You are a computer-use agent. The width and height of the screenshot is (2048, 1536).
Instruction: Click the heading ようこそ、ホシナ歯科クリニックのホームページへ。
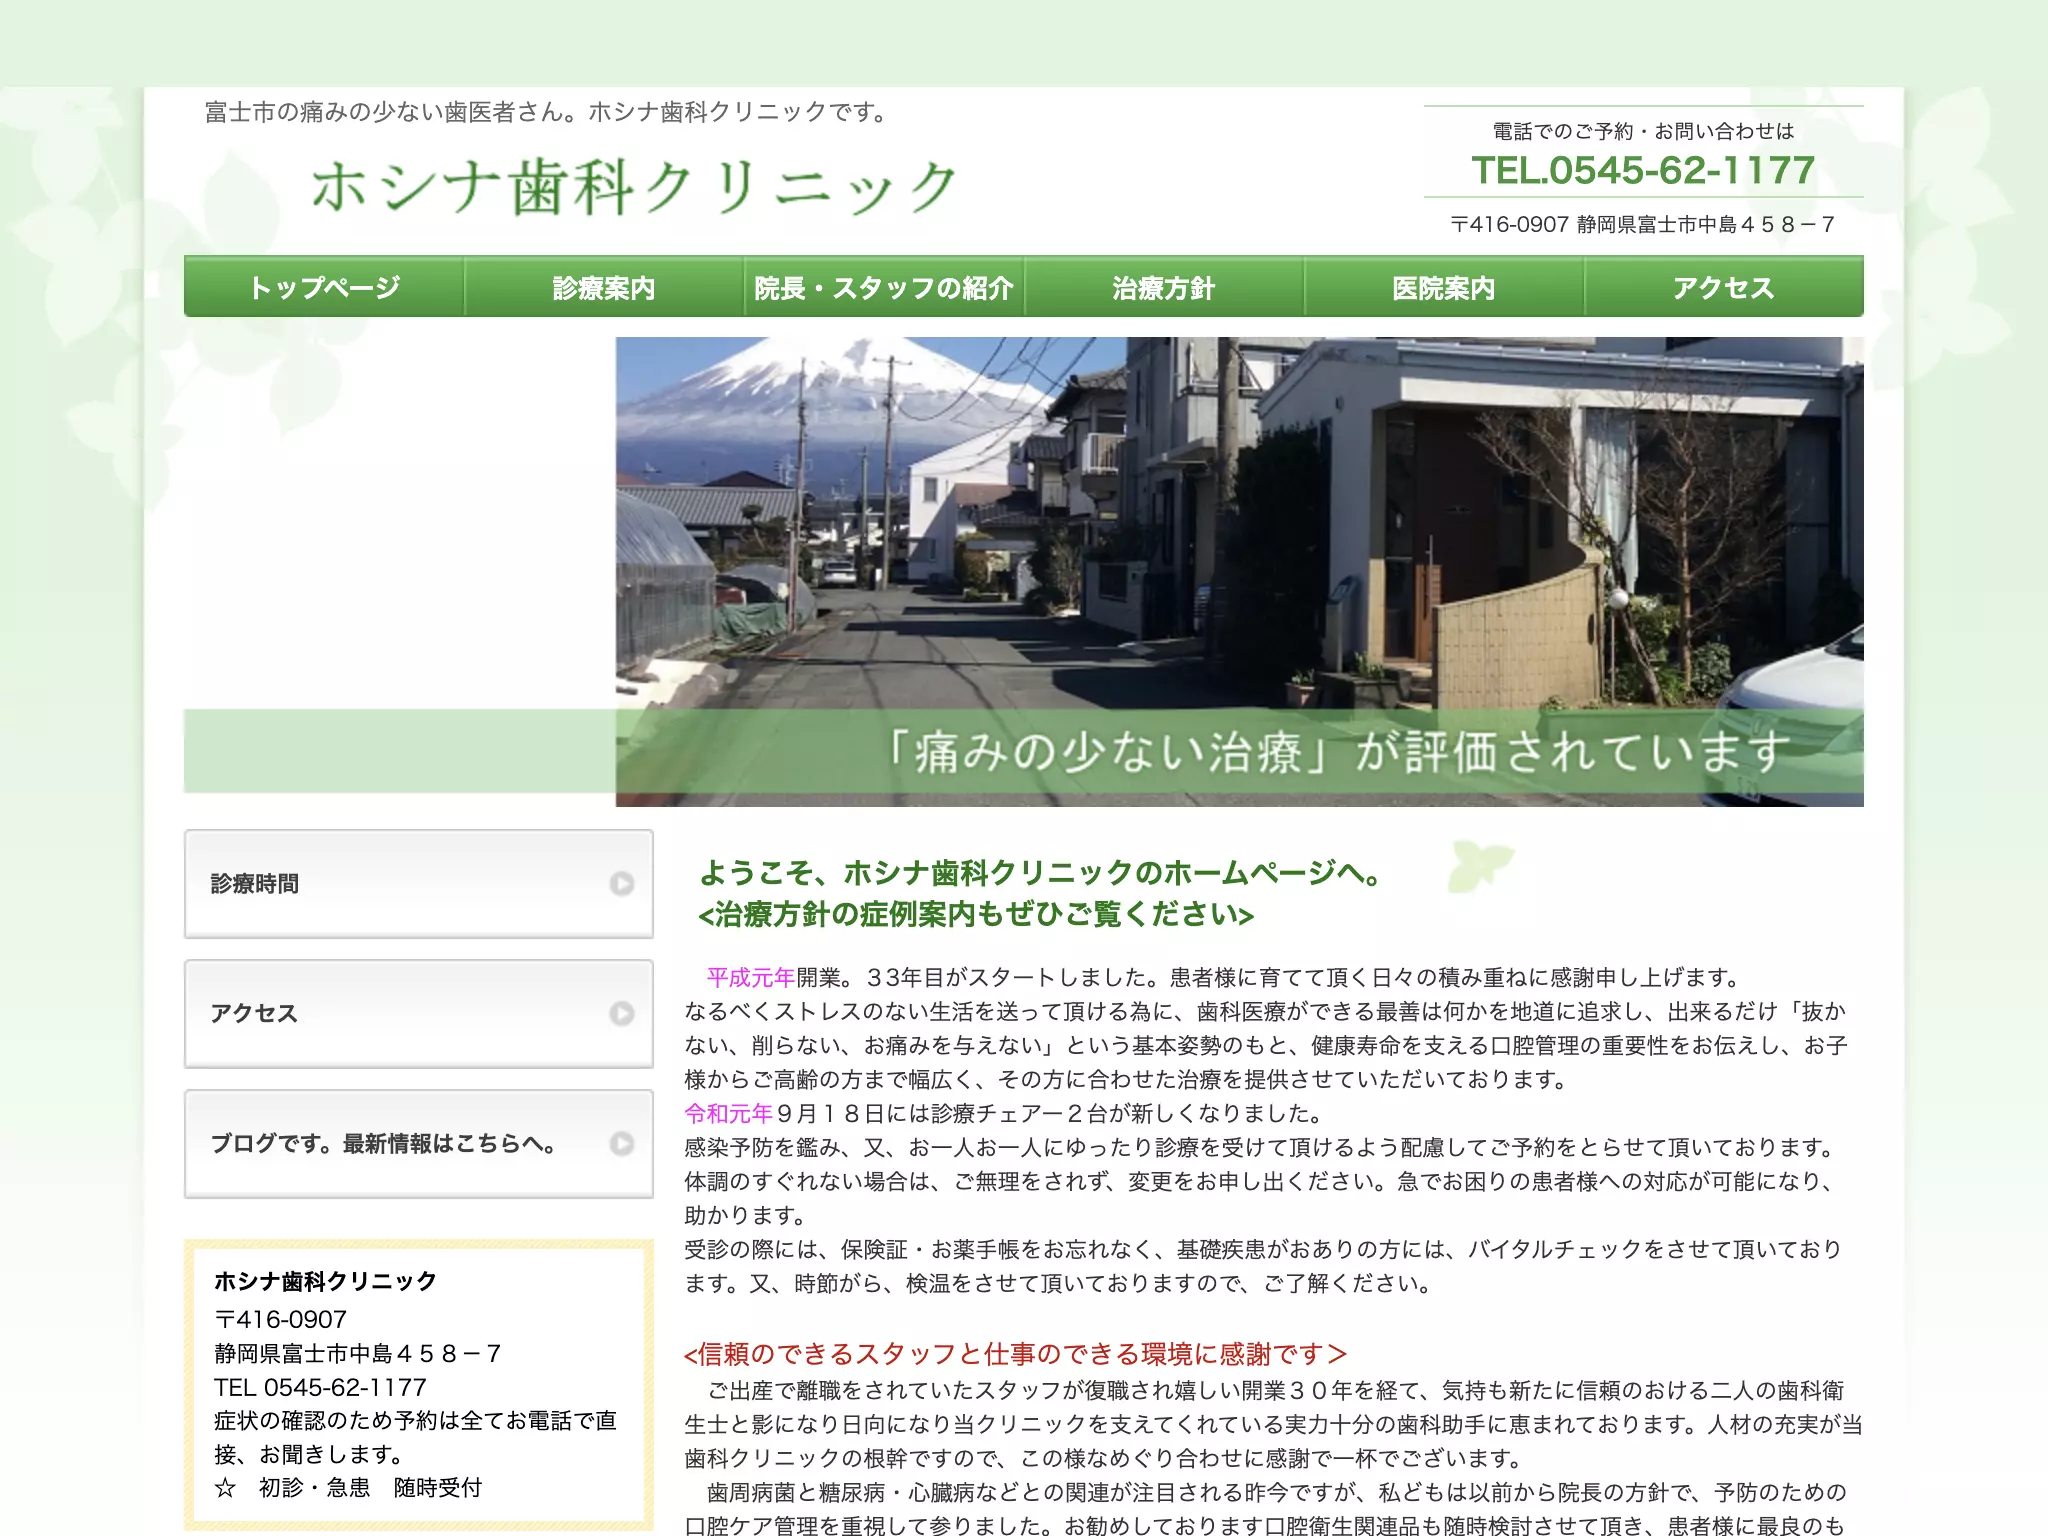coord(1040,873)
